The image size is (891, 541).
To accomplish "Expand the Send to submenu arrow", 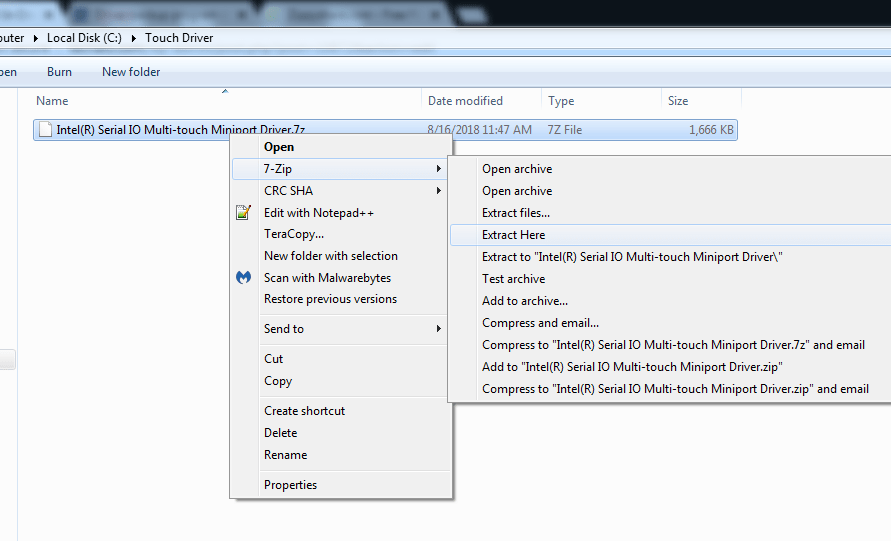I will (x=438, y=328).
